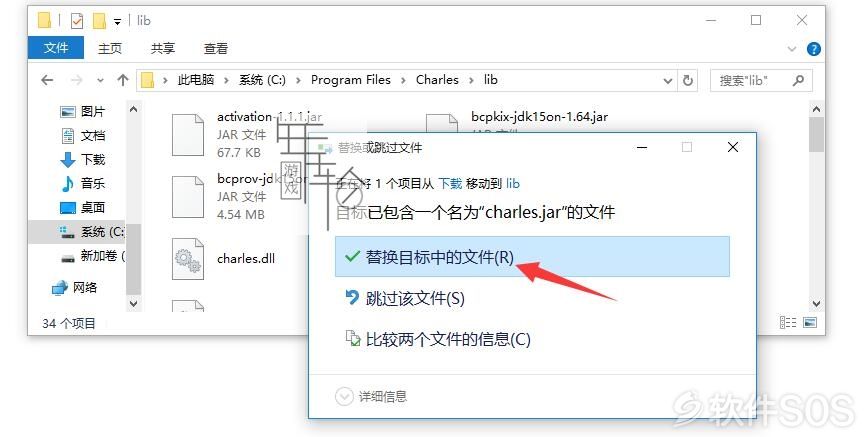Click in the search lib box
Image resolution: width=868 pixels, height=437 pixels.
coord(761,80)
